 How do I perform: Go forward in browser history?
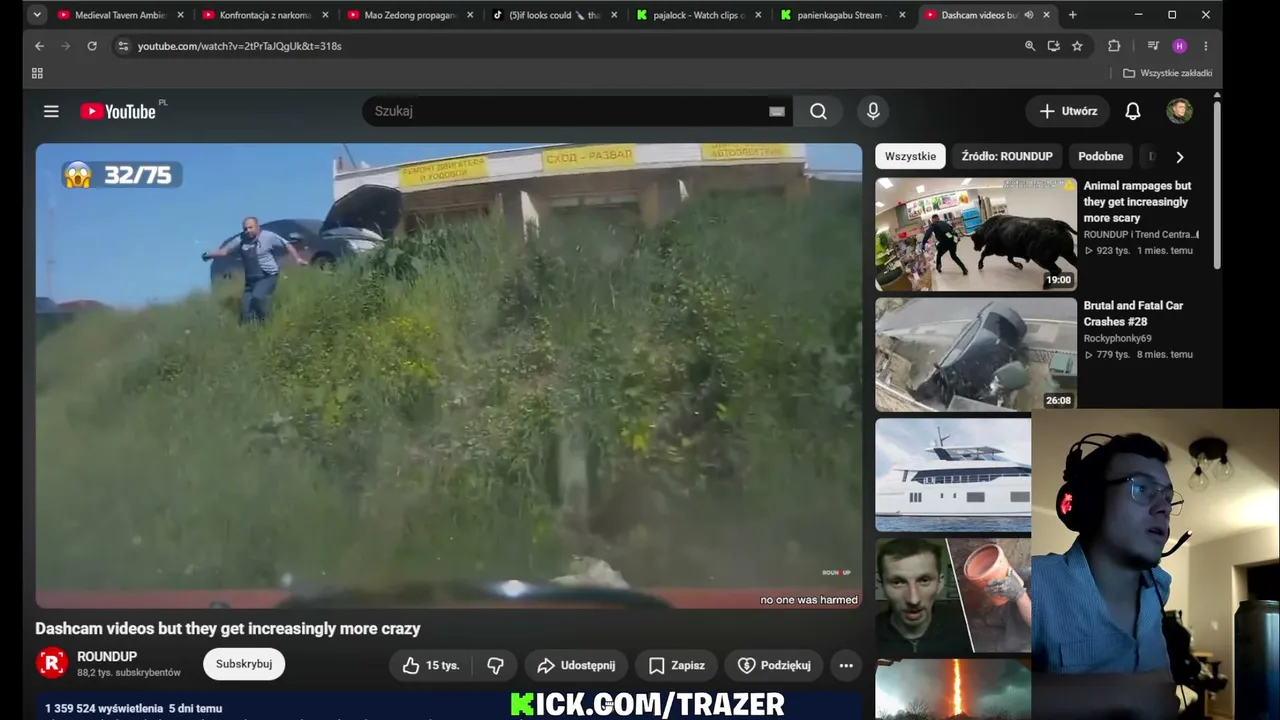tap(65, 46)
